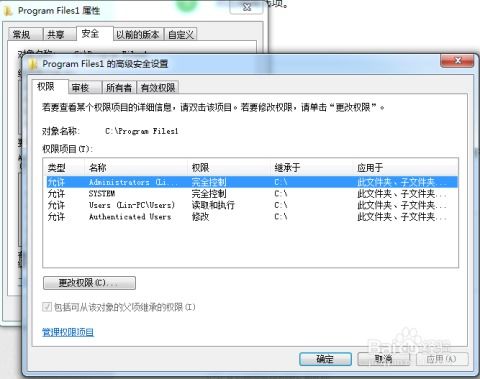Select the 安全 tab in properties window
Viewport: 480px width, 379px height.
tap(94, 33)
